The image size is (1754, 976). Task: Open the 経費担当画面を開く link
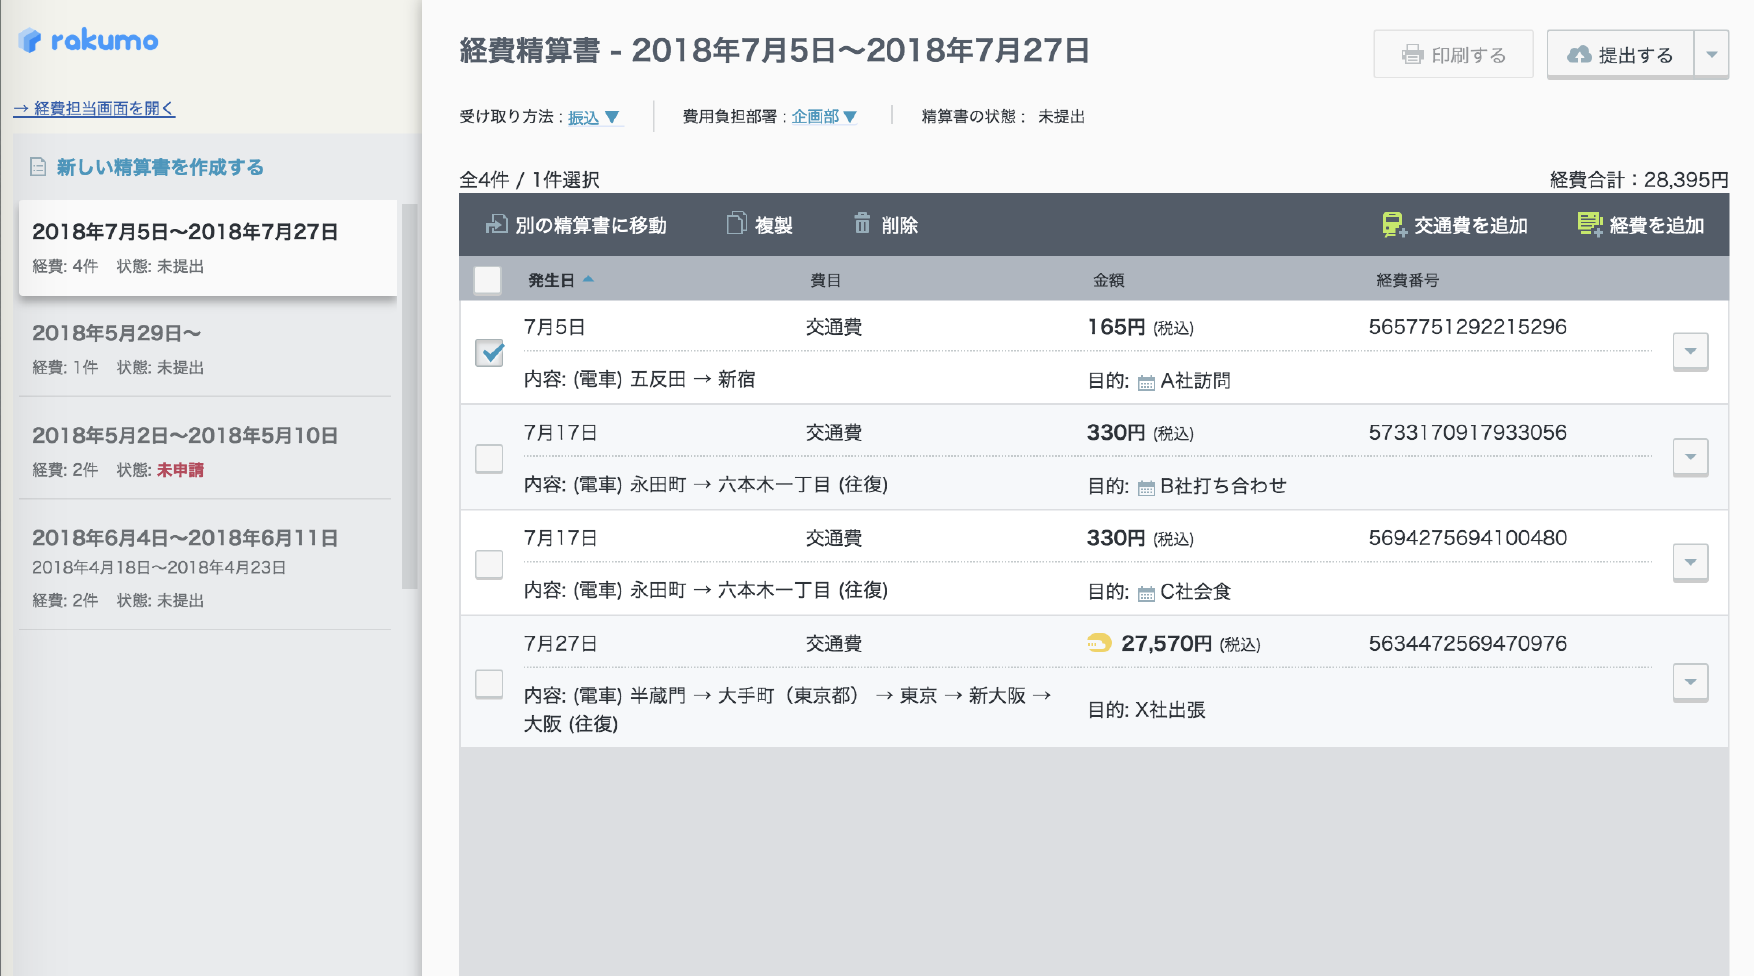coord(94,108)
